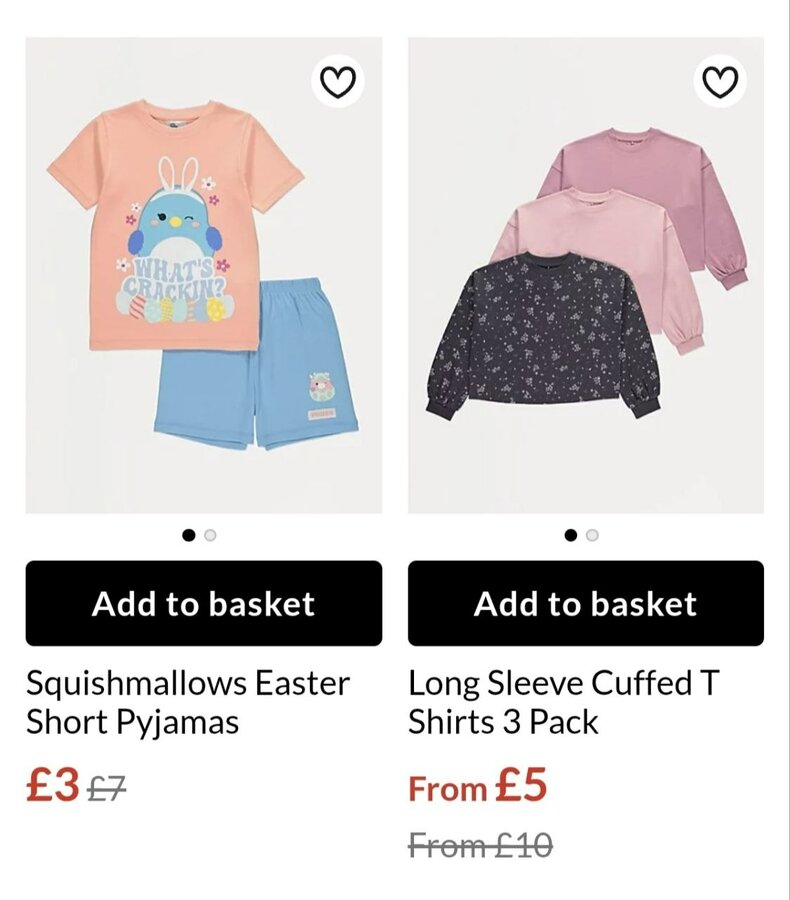Show second image of T shirts pack via dot
The width and height of the screenshot is (790, 900).
[592, 535]
